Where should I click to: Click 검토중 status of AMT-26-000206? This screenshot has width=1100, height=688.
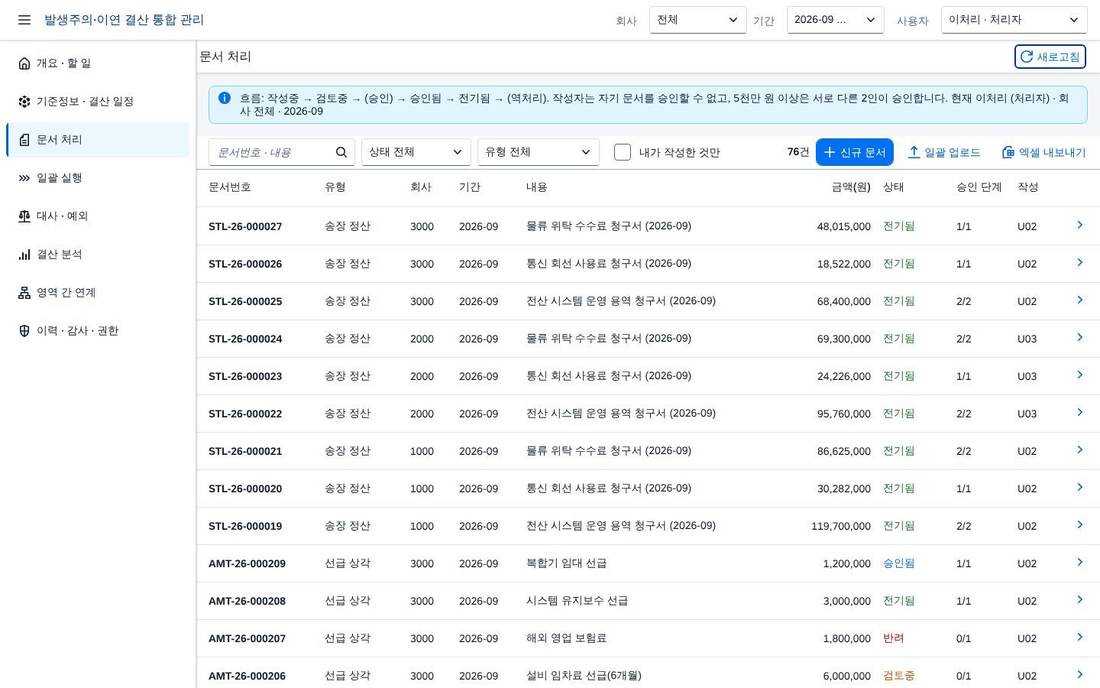point(899,675)
